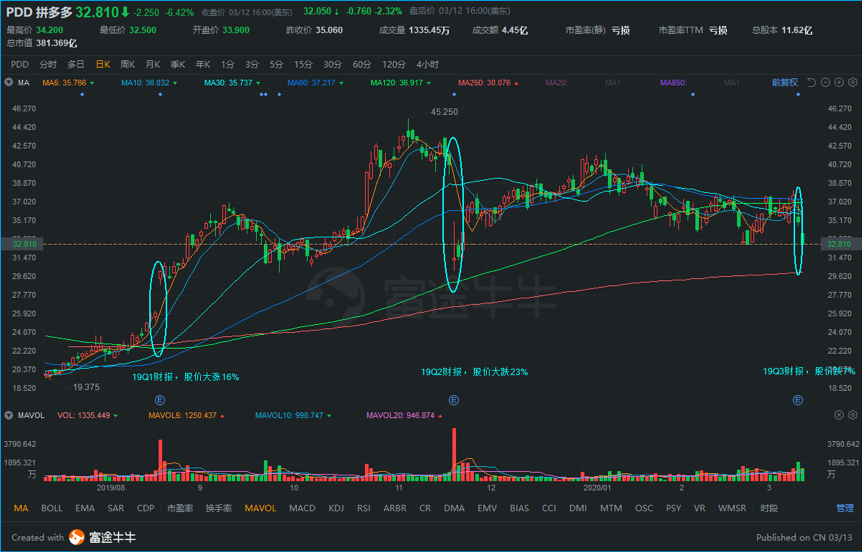
Task: Enable the EMA indicator
Action: (x=85, y=509)
